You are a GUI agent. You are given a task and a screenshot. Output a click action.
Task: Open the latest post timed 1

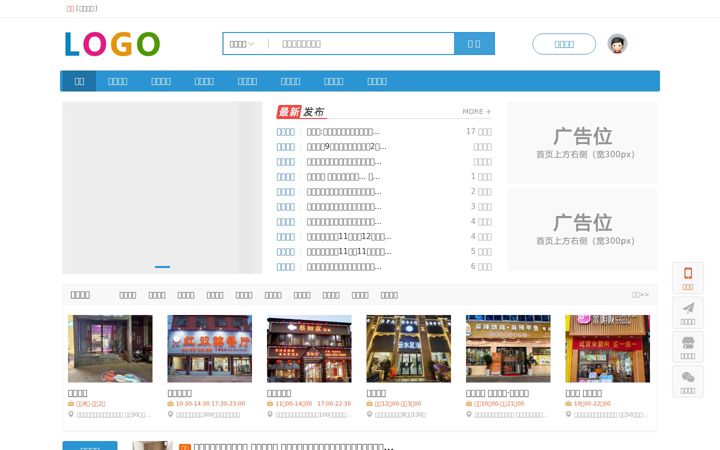pos(343,177)
